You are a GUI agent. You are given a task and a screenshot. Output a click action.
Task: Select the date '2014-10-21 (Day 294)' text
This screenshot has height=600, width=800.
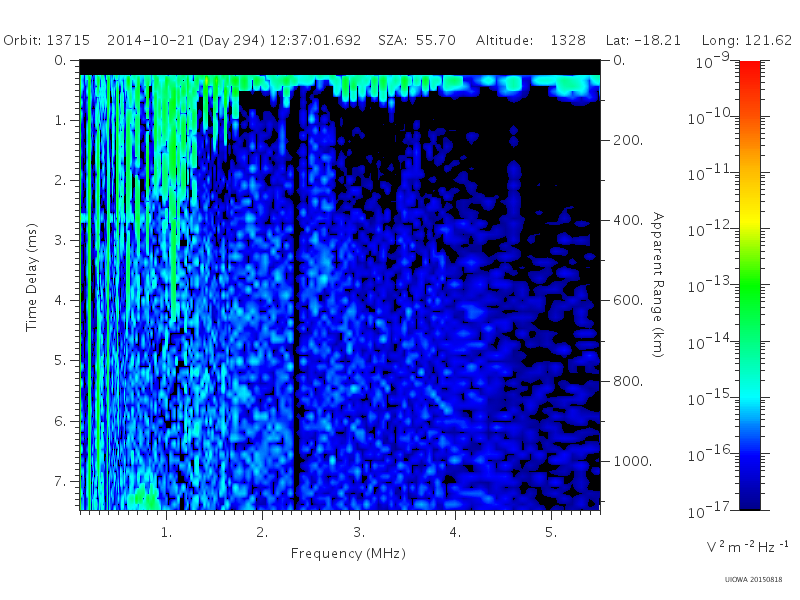pos(186,41)
